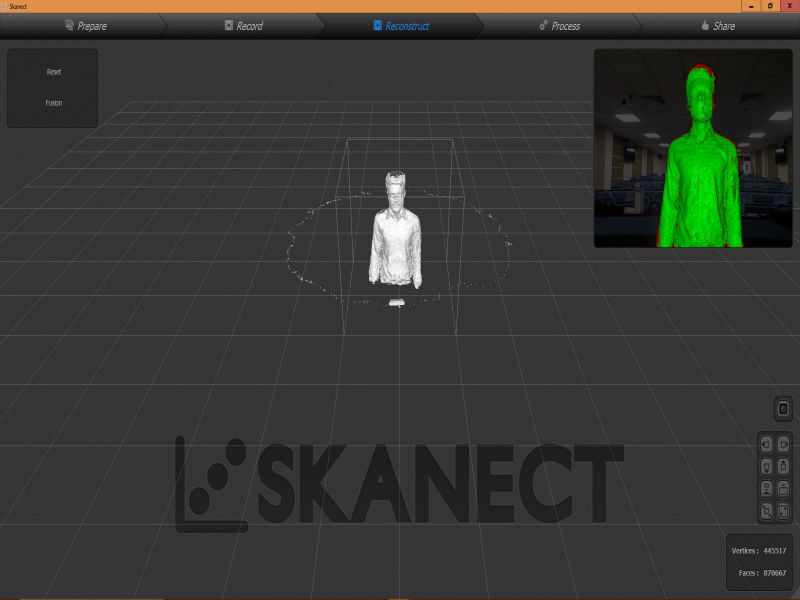This screenshot has height=600, width=800.
Task: Click the green scan preview thumbnail
Action: tap(693, 148)
